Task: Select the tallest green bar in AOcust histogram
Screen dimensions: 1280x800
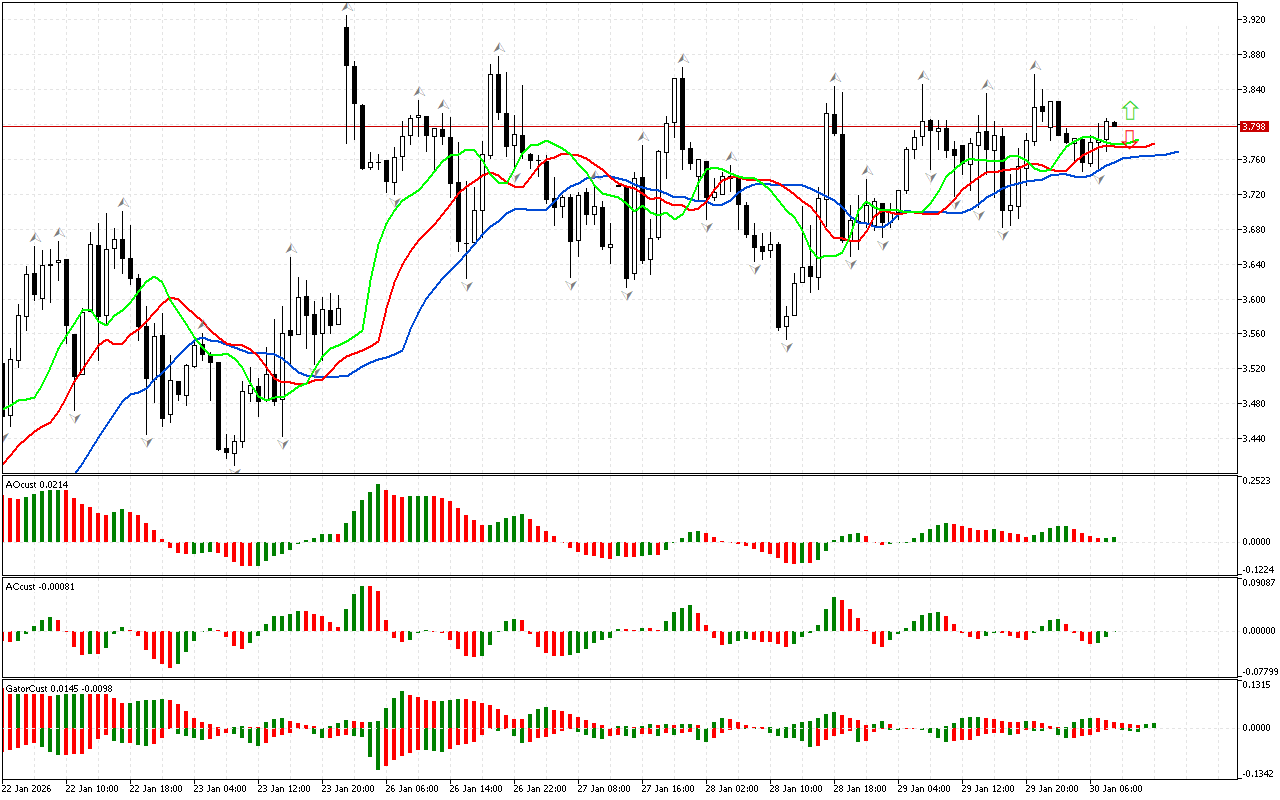Action: (377, 512)
